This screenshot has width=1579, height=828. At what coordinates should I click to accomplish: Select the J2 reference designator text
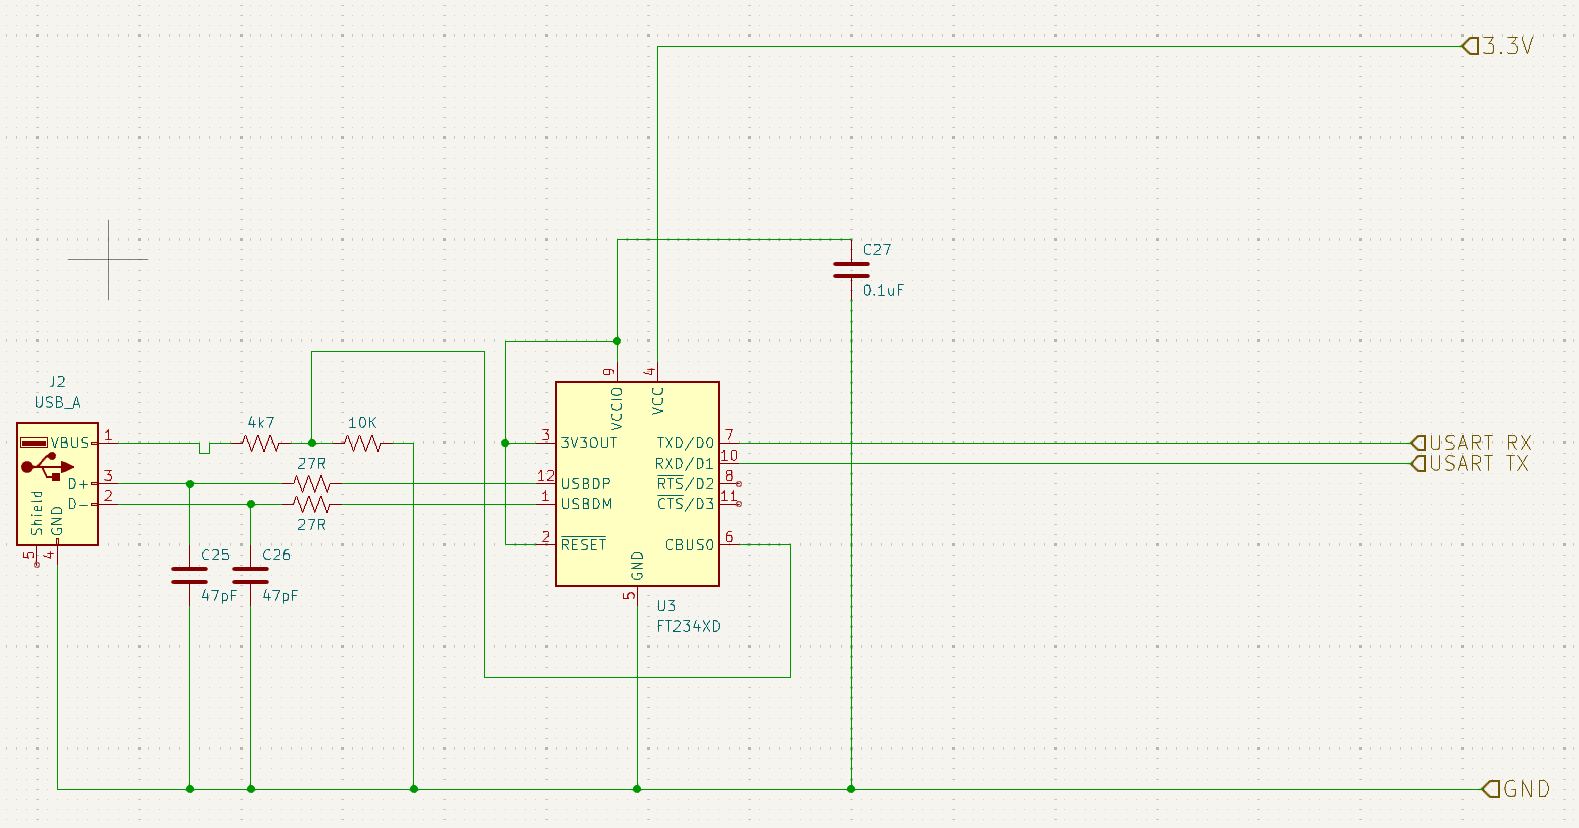57,382
